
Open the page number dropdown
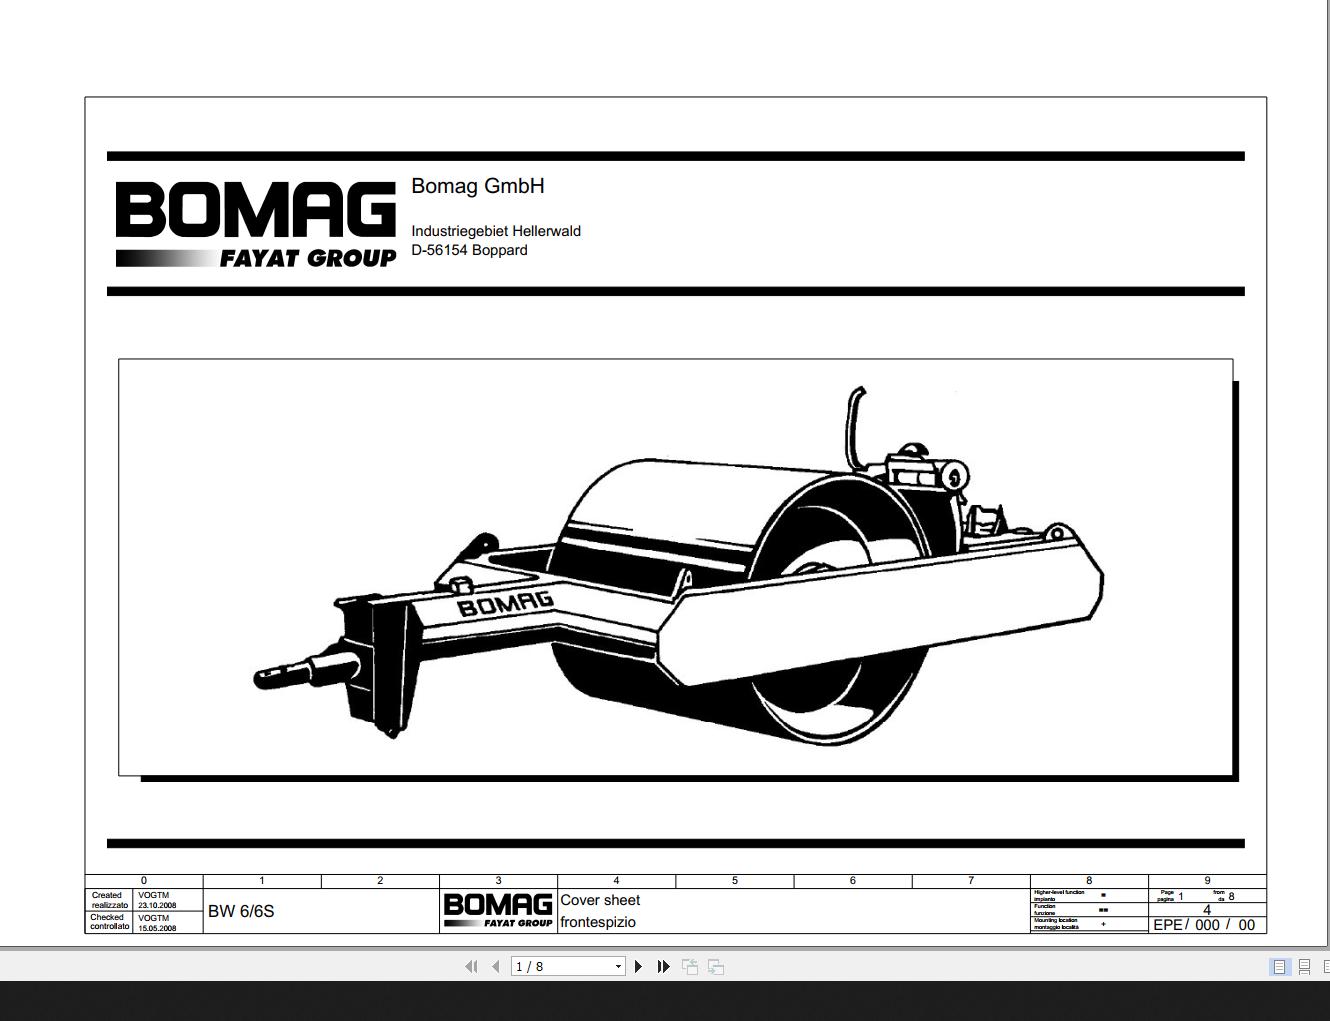[x=617, y=966]
